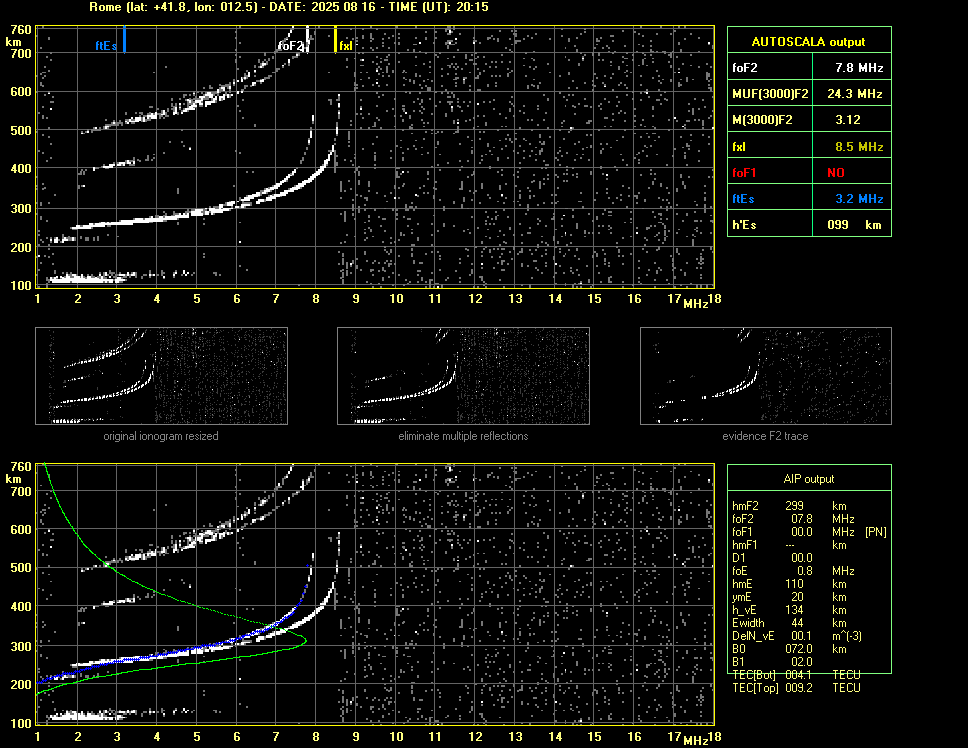Select the hmE 110 km row

click(x=789, y=583)
